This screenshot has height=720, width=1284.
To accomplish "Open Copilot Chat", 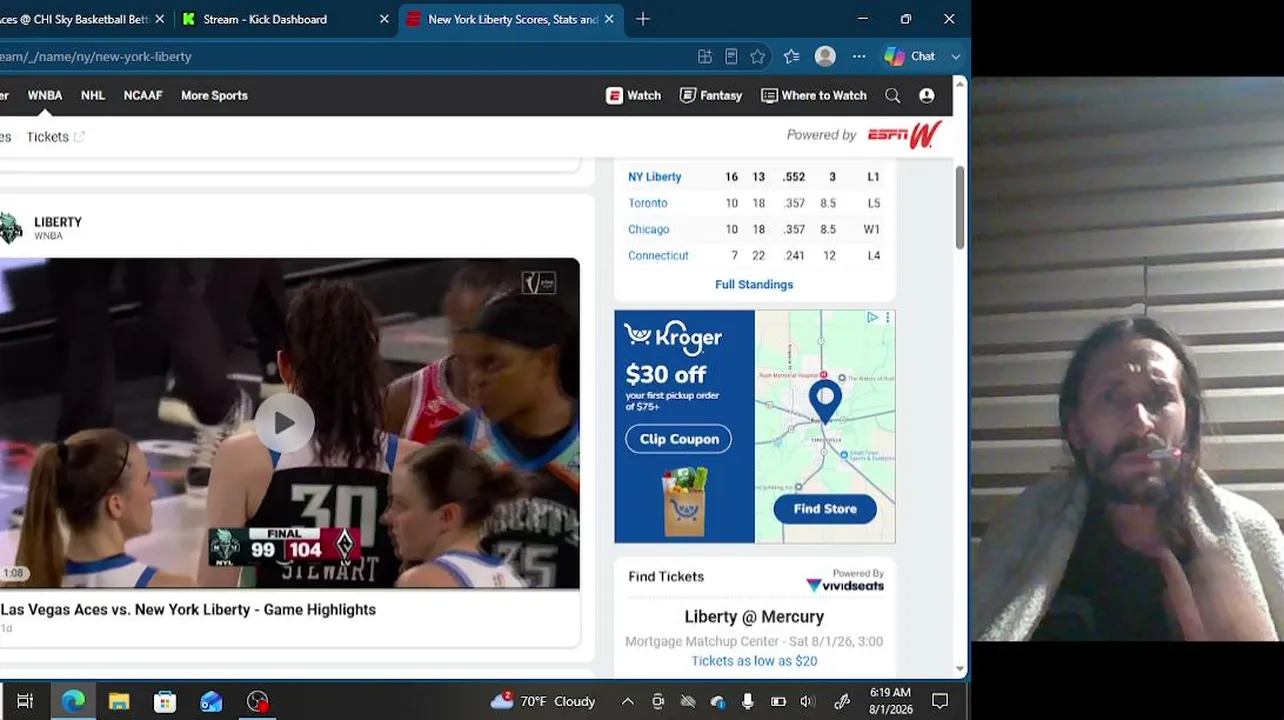I will click(910, 57).
